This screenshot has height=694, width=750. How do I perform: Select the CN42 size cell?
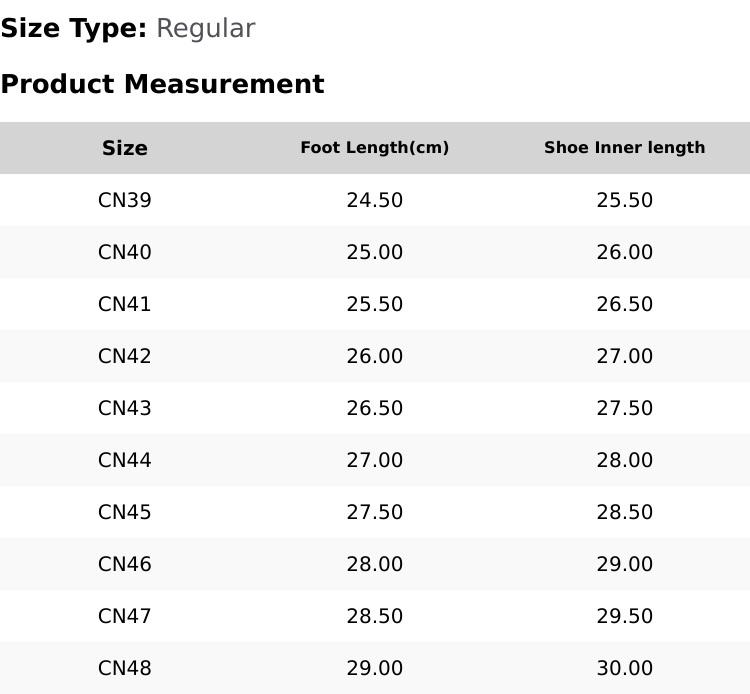[124, 356]
